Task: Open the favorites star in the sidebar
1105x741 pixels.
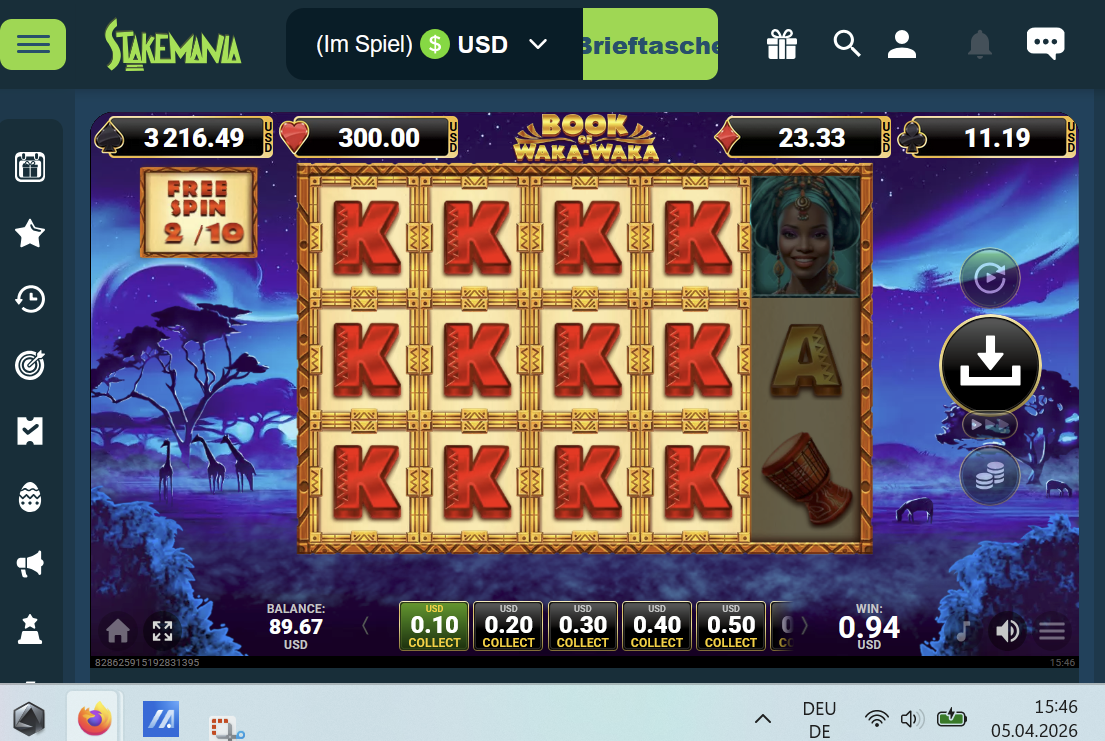Action: coord(30,233)
